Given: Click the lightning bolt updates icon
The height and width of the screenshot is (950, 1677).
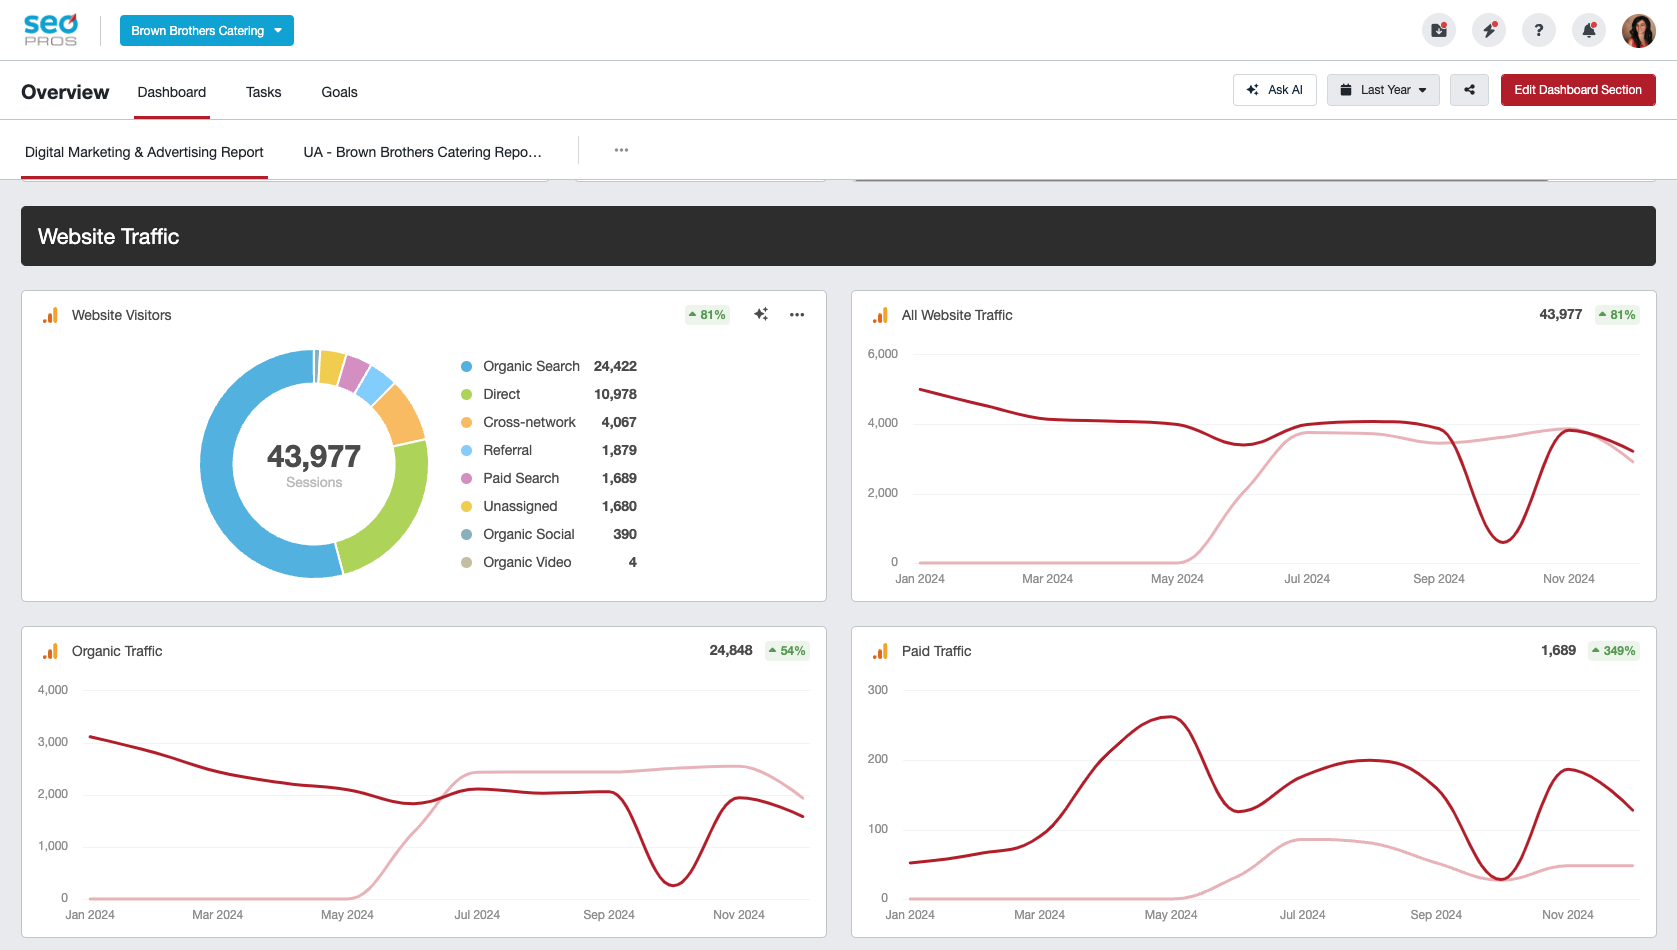Looking at the screenshot, I should click(x=1489, y=30).
